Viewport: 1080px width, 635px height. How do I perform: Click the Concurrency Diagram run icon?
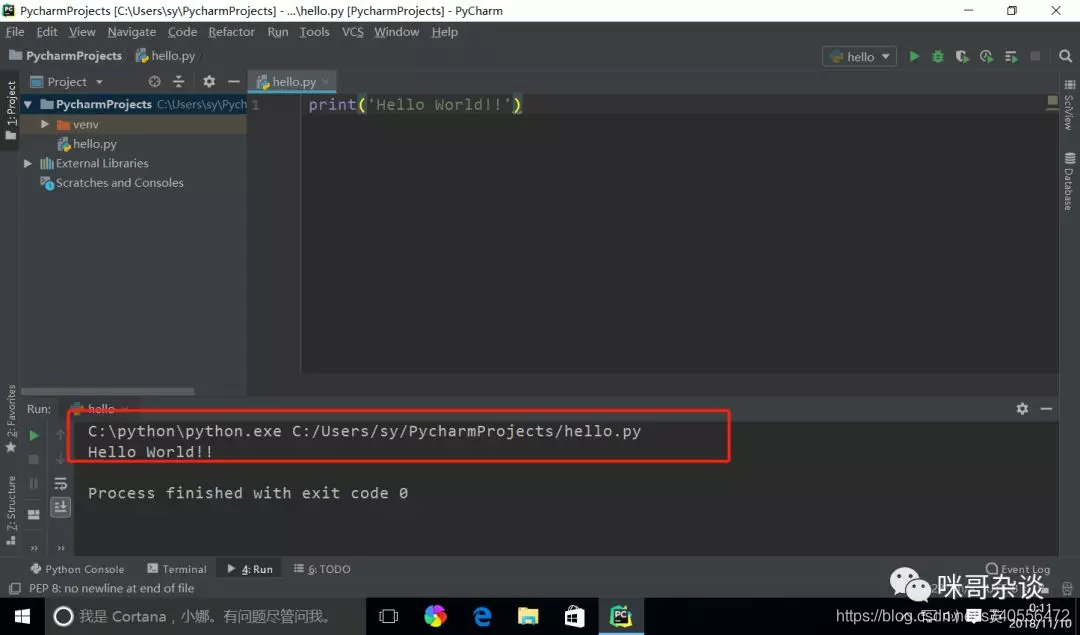[x=1011, y=56]
